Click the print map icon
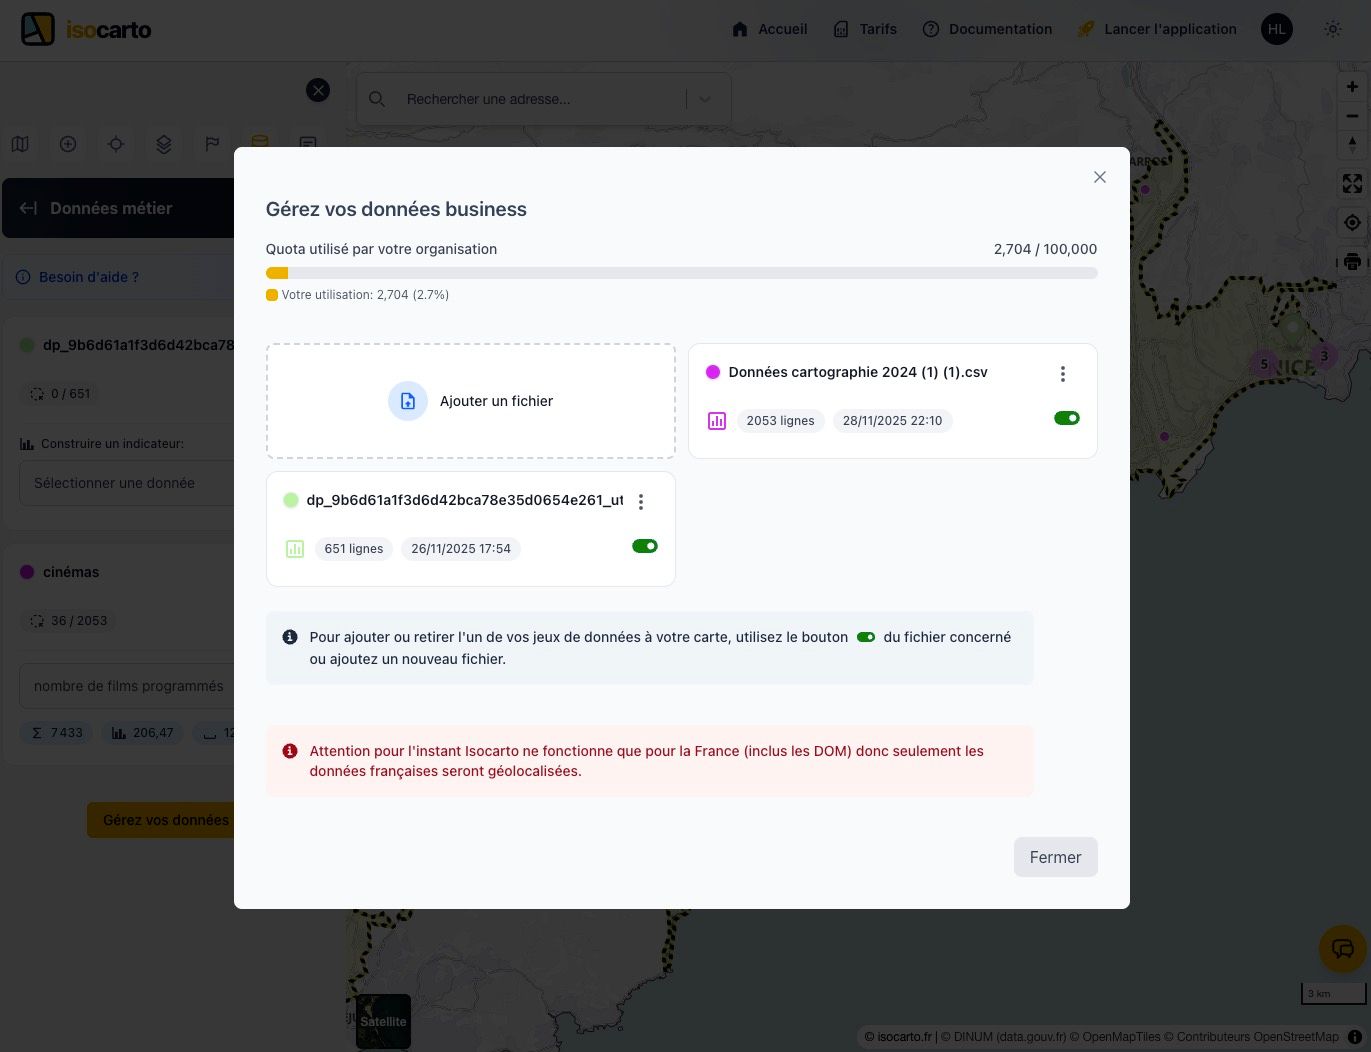The height and width of the screenshot is (1052, 1371). pyautogui.click(x=1352, y=262)
